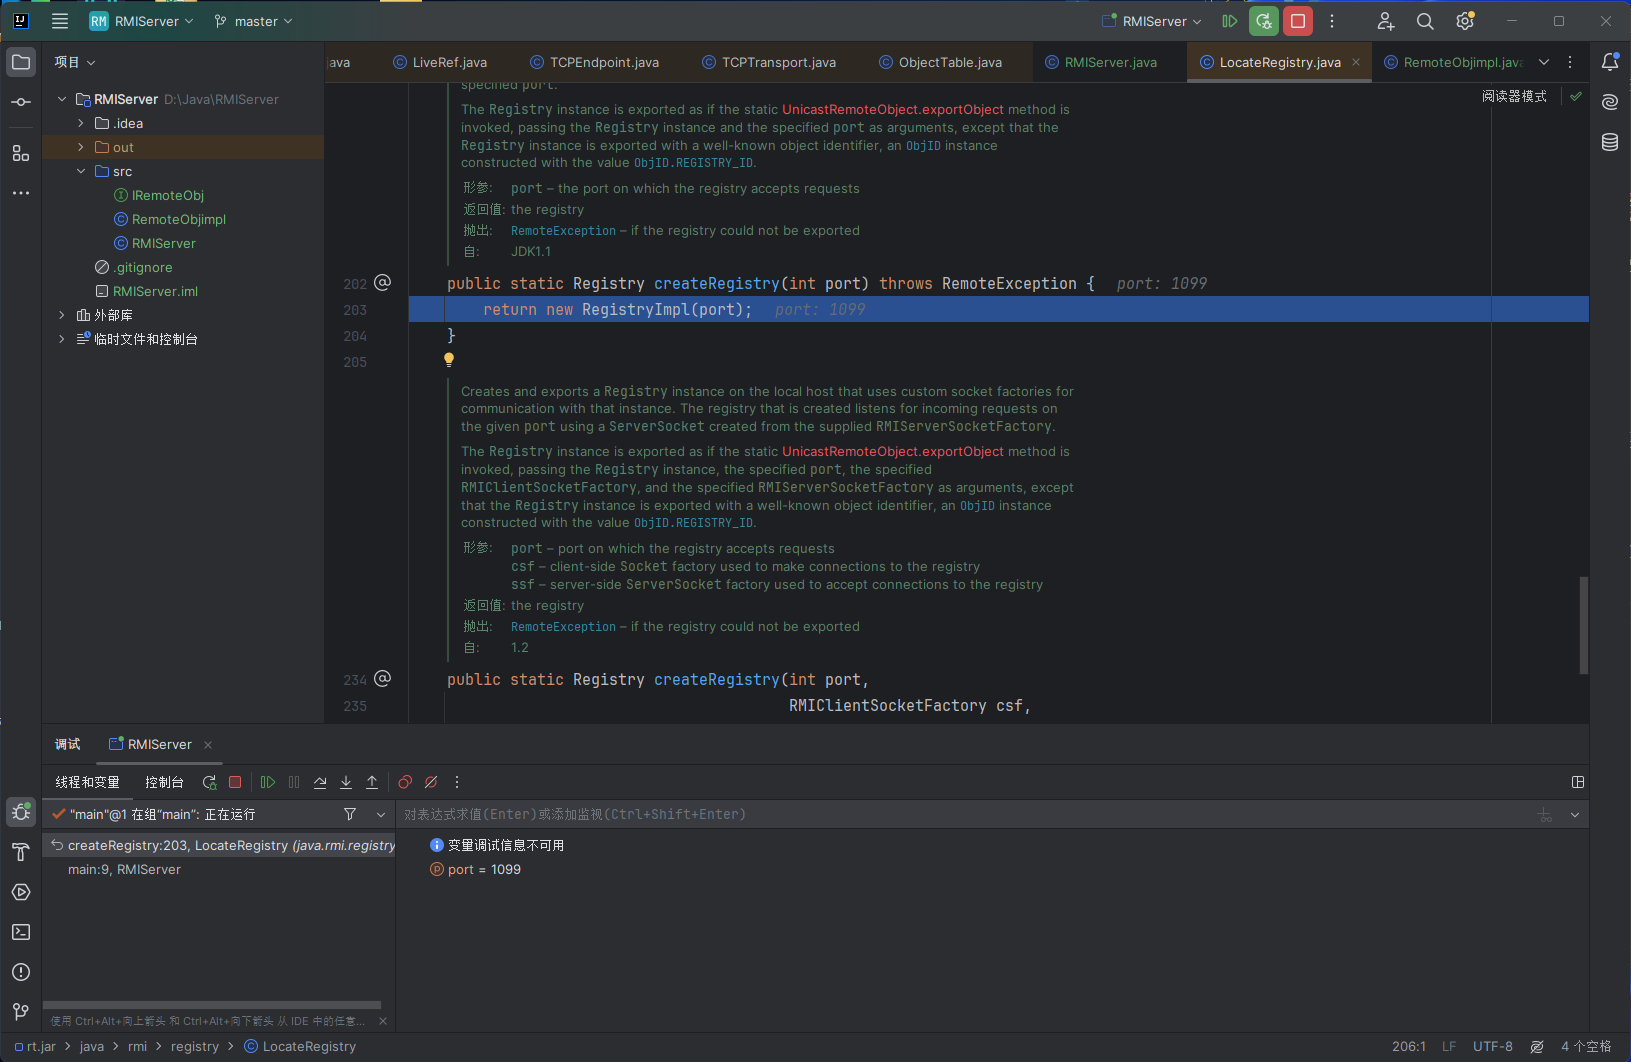Mute breakpoints in debug toolbar
The image size is (1631, 1062).
pyautogui.click(x=431, y=782)
